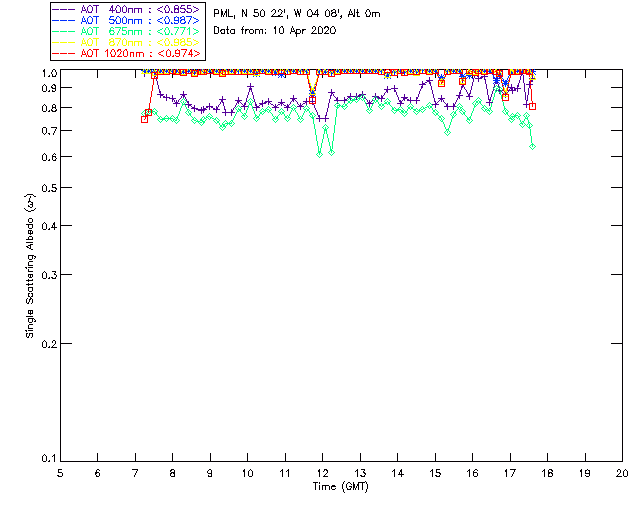The image size is (640, 512).
Task: Click the 0.4 y-axis tick label
Action: point(49,226)
